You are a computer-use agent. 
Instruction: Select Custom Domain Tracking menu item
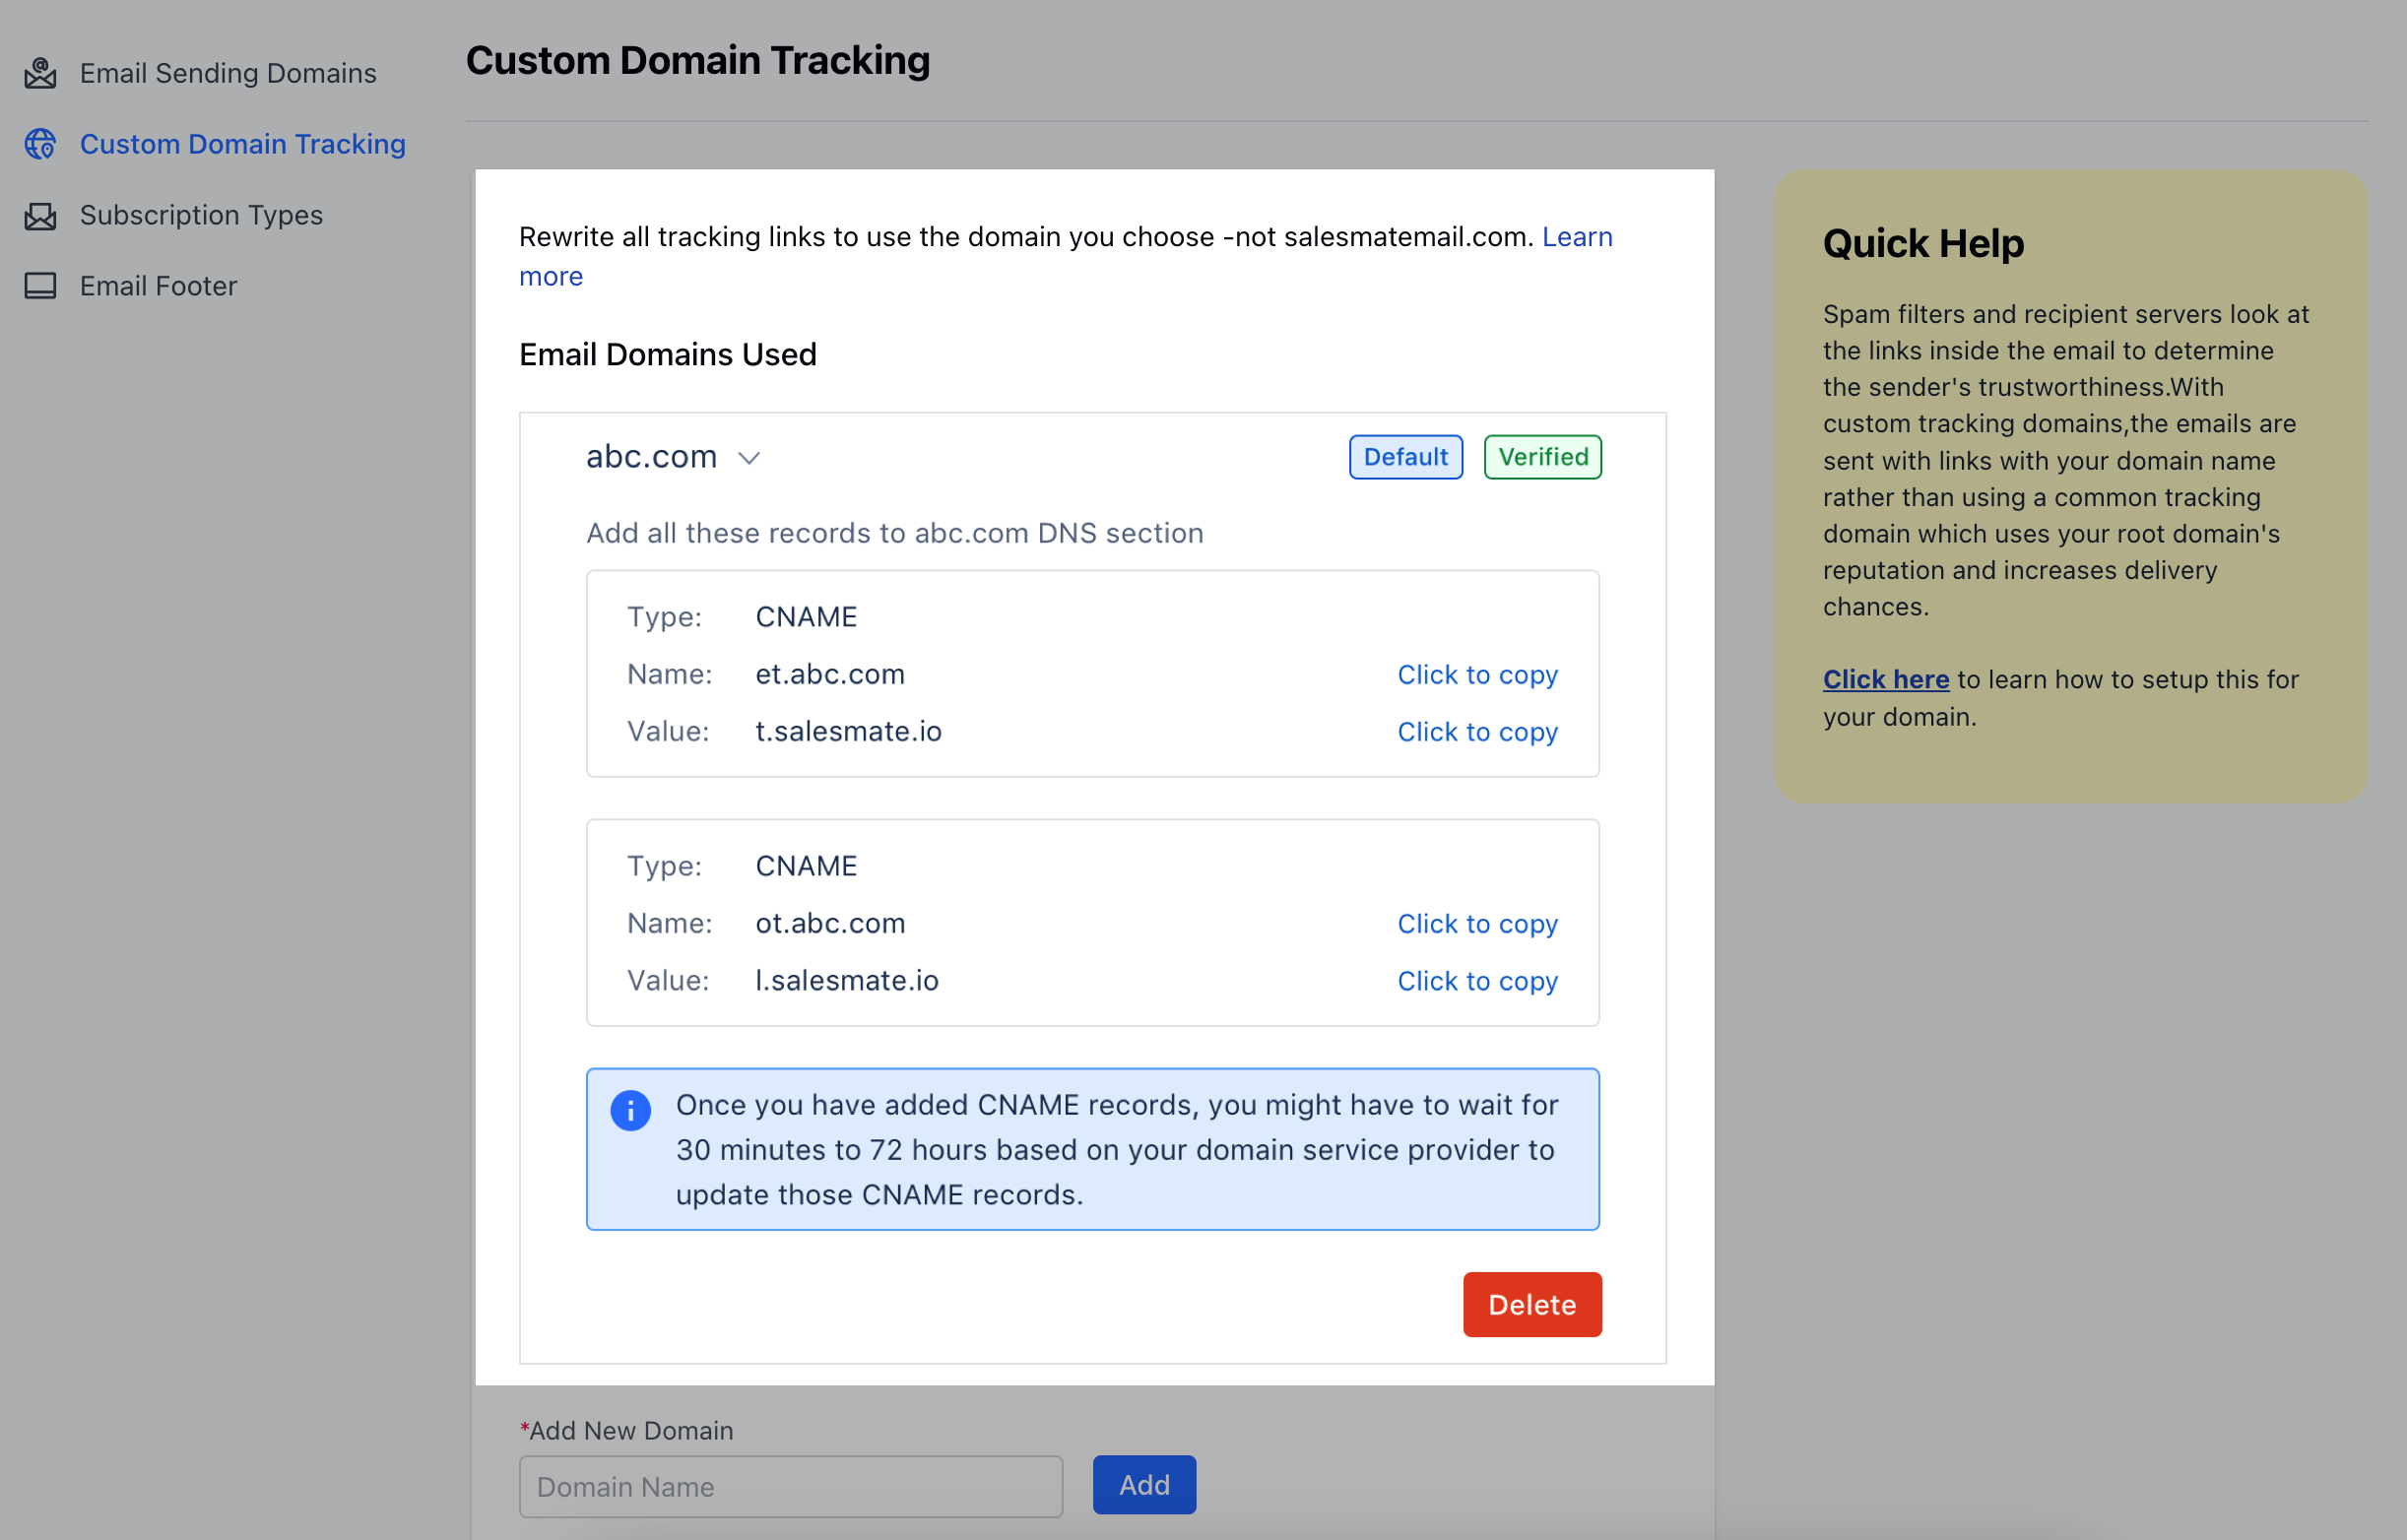[x=242, y=144]
